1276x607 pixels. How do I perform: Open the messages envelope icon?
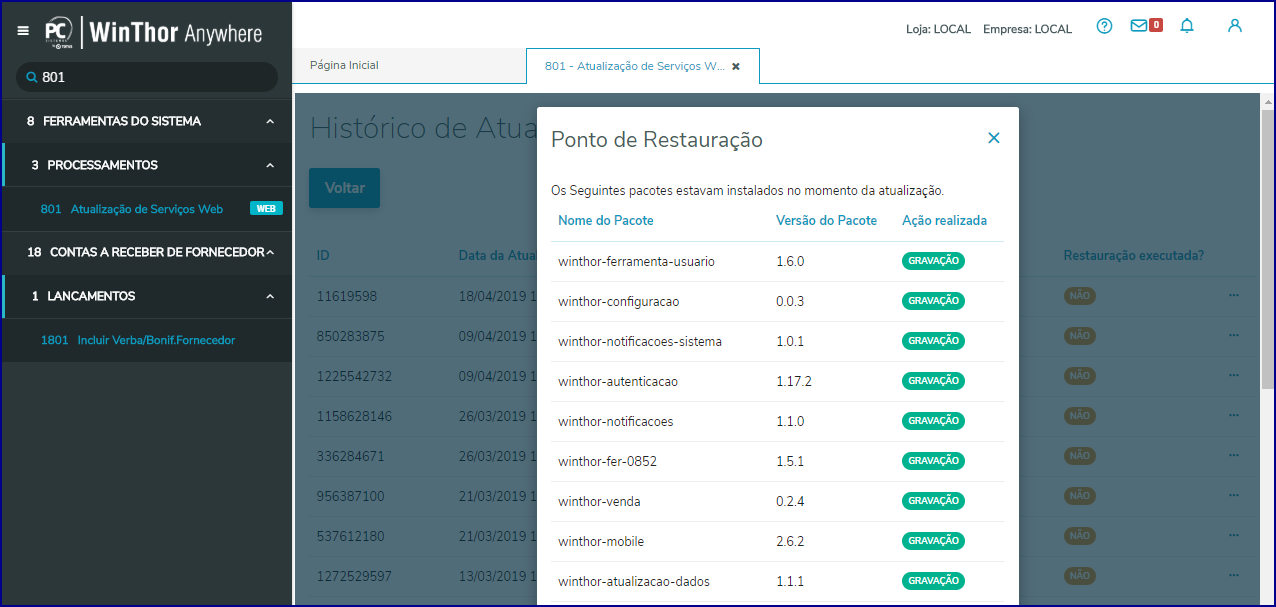[1138, 26]
